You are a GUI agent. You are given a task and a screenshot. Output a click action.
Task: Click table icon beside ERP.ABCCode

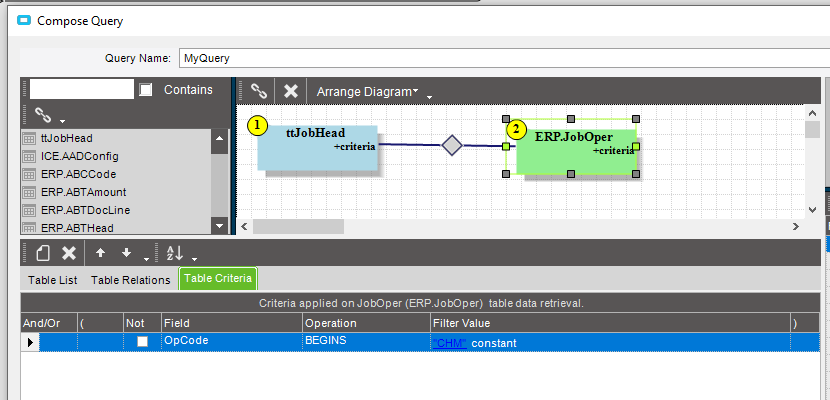click(29, 175)
